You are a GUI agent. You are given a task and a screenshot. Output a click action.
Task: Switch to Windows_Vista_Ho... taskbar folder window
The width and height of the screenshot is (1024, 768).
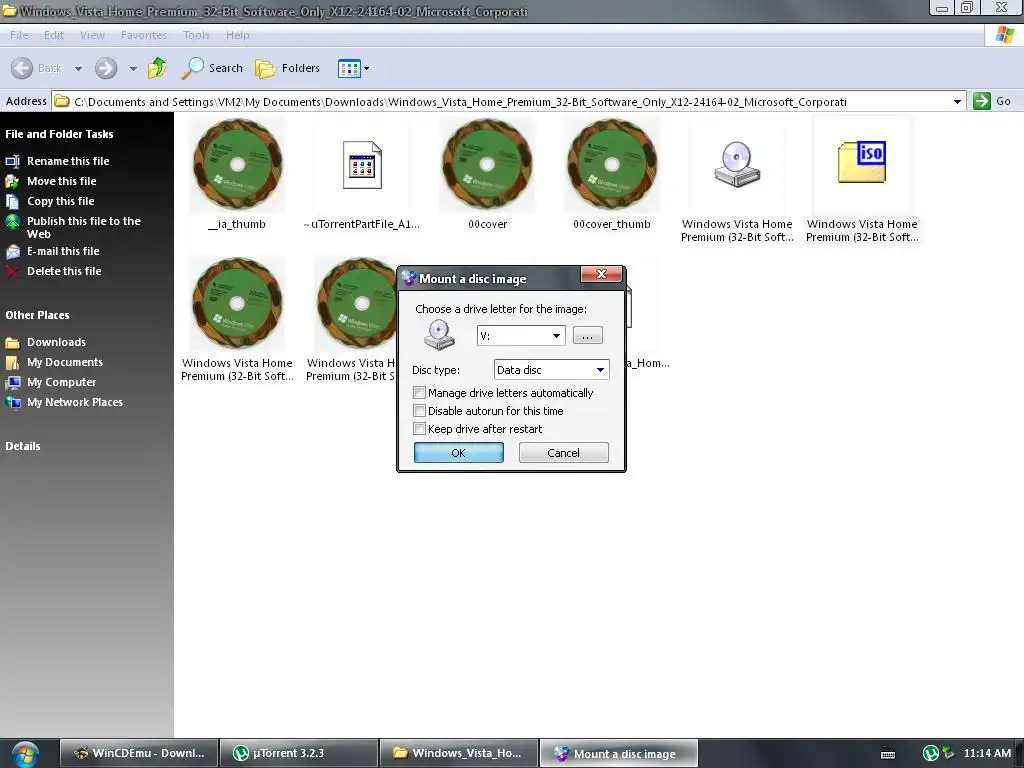(x=458, y=753)
